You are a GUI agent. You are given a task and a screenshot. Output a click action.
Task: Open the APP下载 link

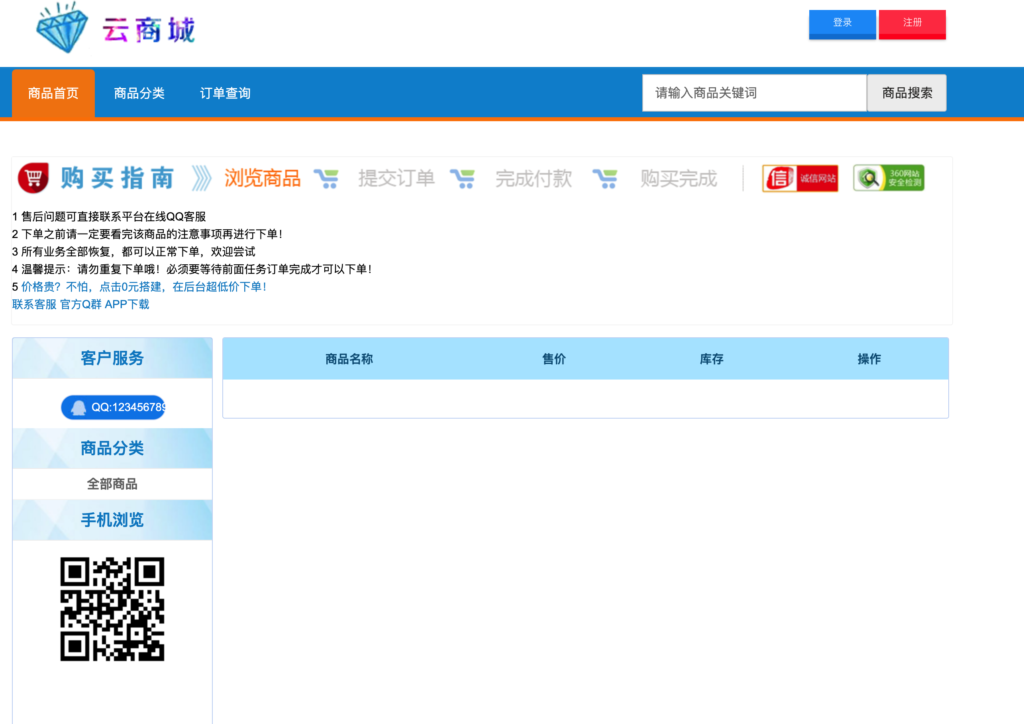127,304
